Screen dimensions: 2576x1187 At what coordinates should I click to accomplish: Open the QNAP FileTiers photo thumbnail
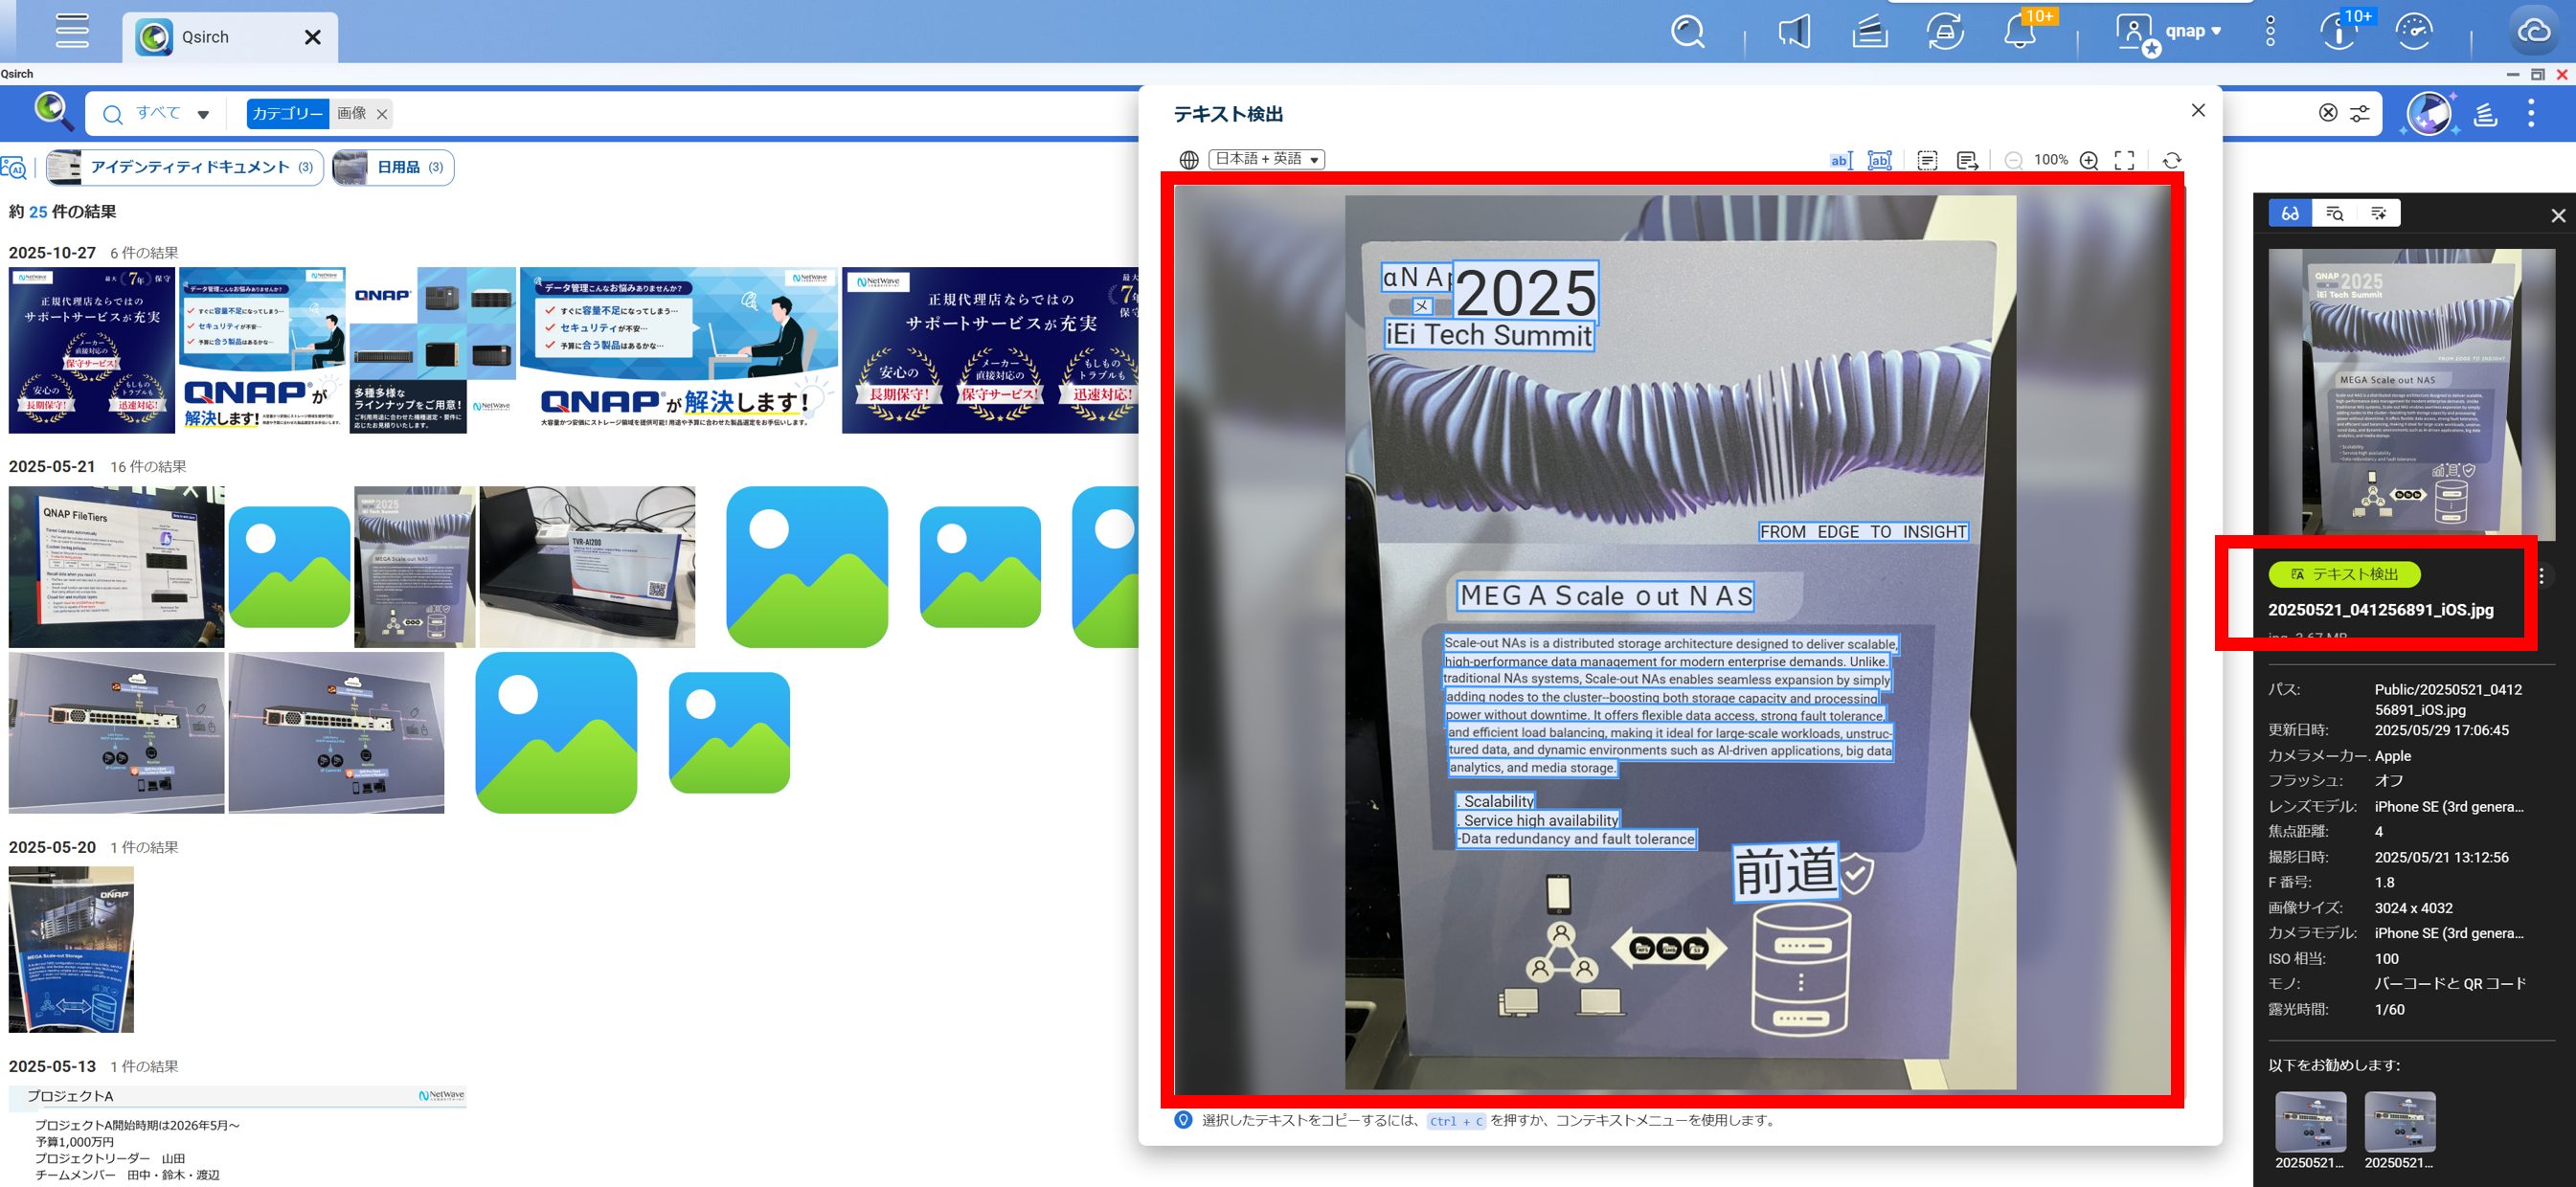(x=116, y=566)
